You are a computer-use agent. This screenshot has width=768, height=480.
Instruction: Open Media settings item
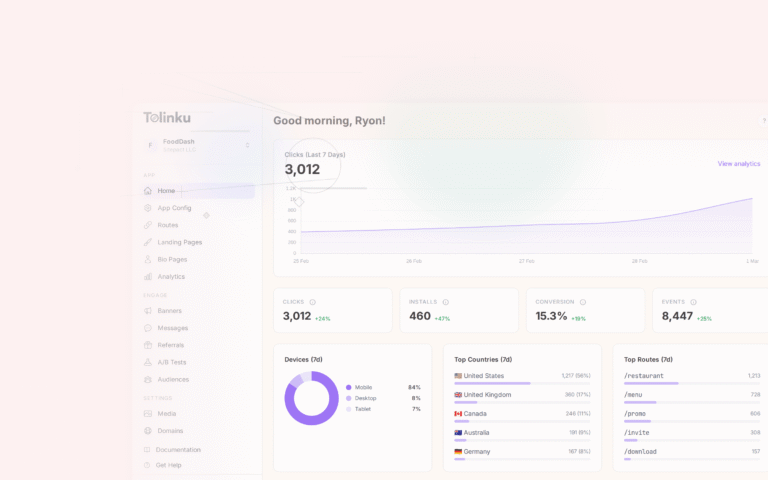pos(198,413)
